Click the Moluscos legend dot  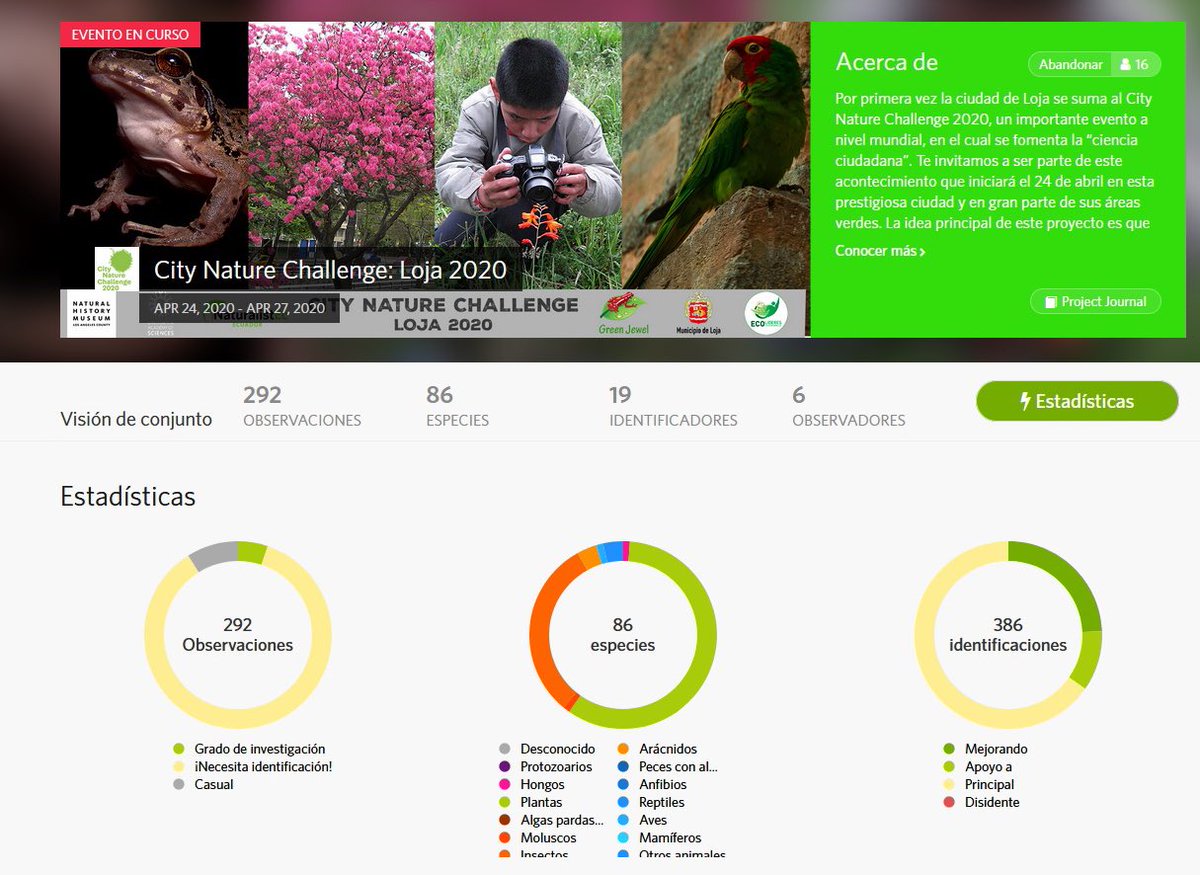click(x=505, y=838)
